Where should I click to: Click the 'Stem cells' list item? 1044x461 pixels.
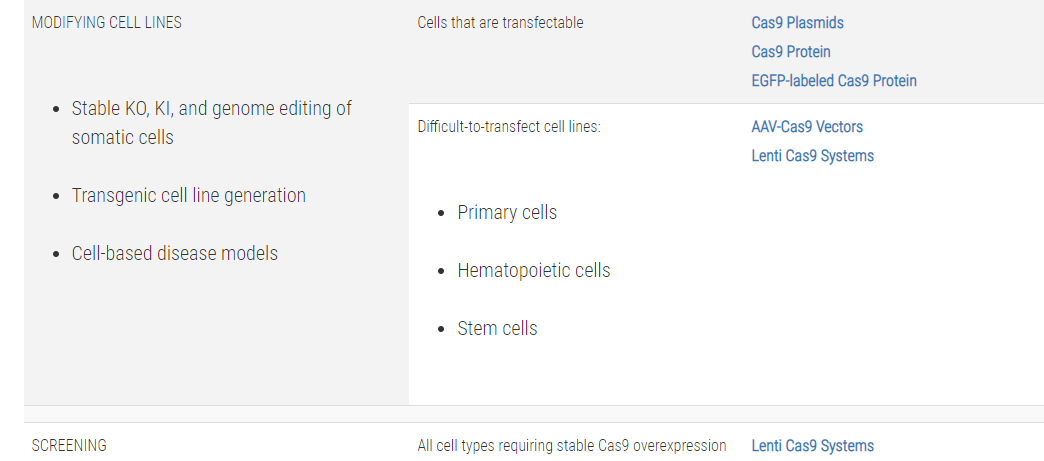point(497,328)
